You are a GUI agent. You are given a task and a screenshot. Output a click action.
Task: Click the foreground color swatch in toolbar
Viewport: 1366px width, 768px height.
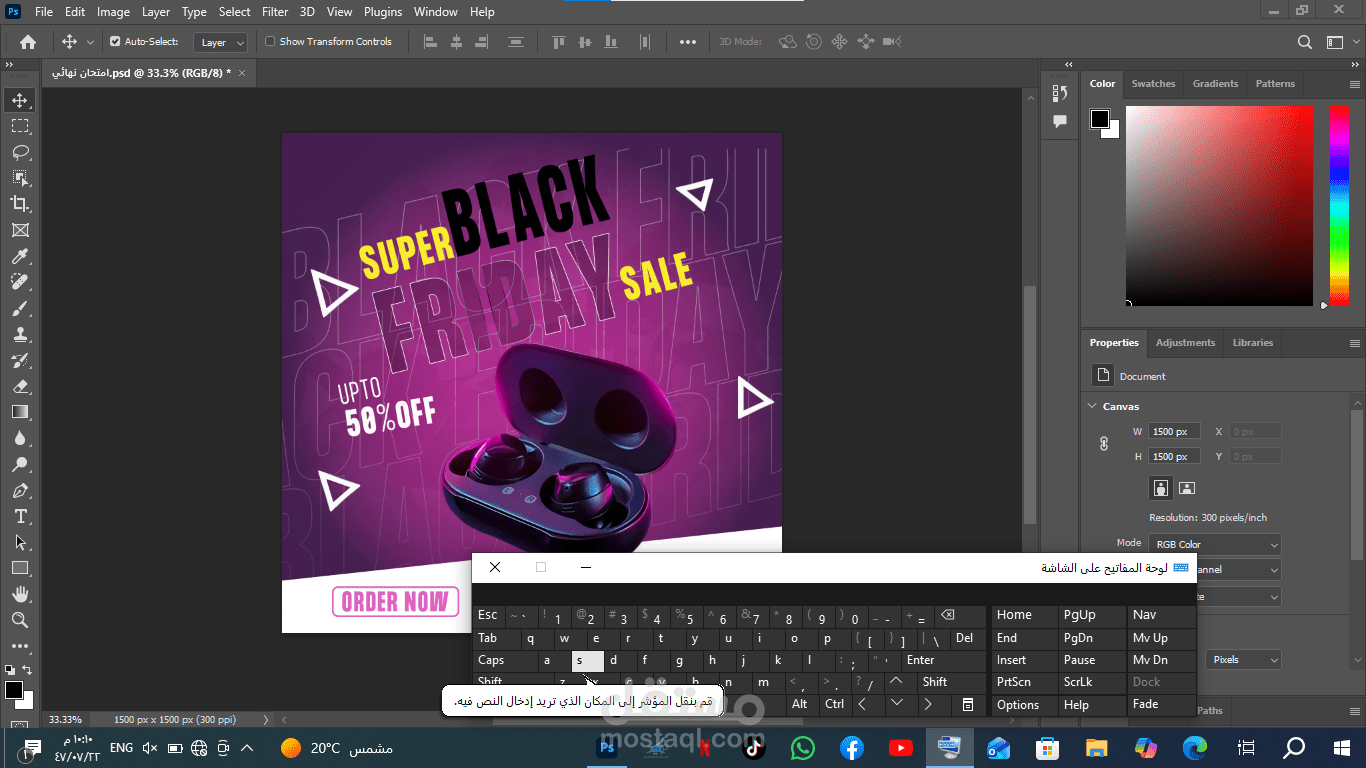pyautogui.click(x=13, y=690)
